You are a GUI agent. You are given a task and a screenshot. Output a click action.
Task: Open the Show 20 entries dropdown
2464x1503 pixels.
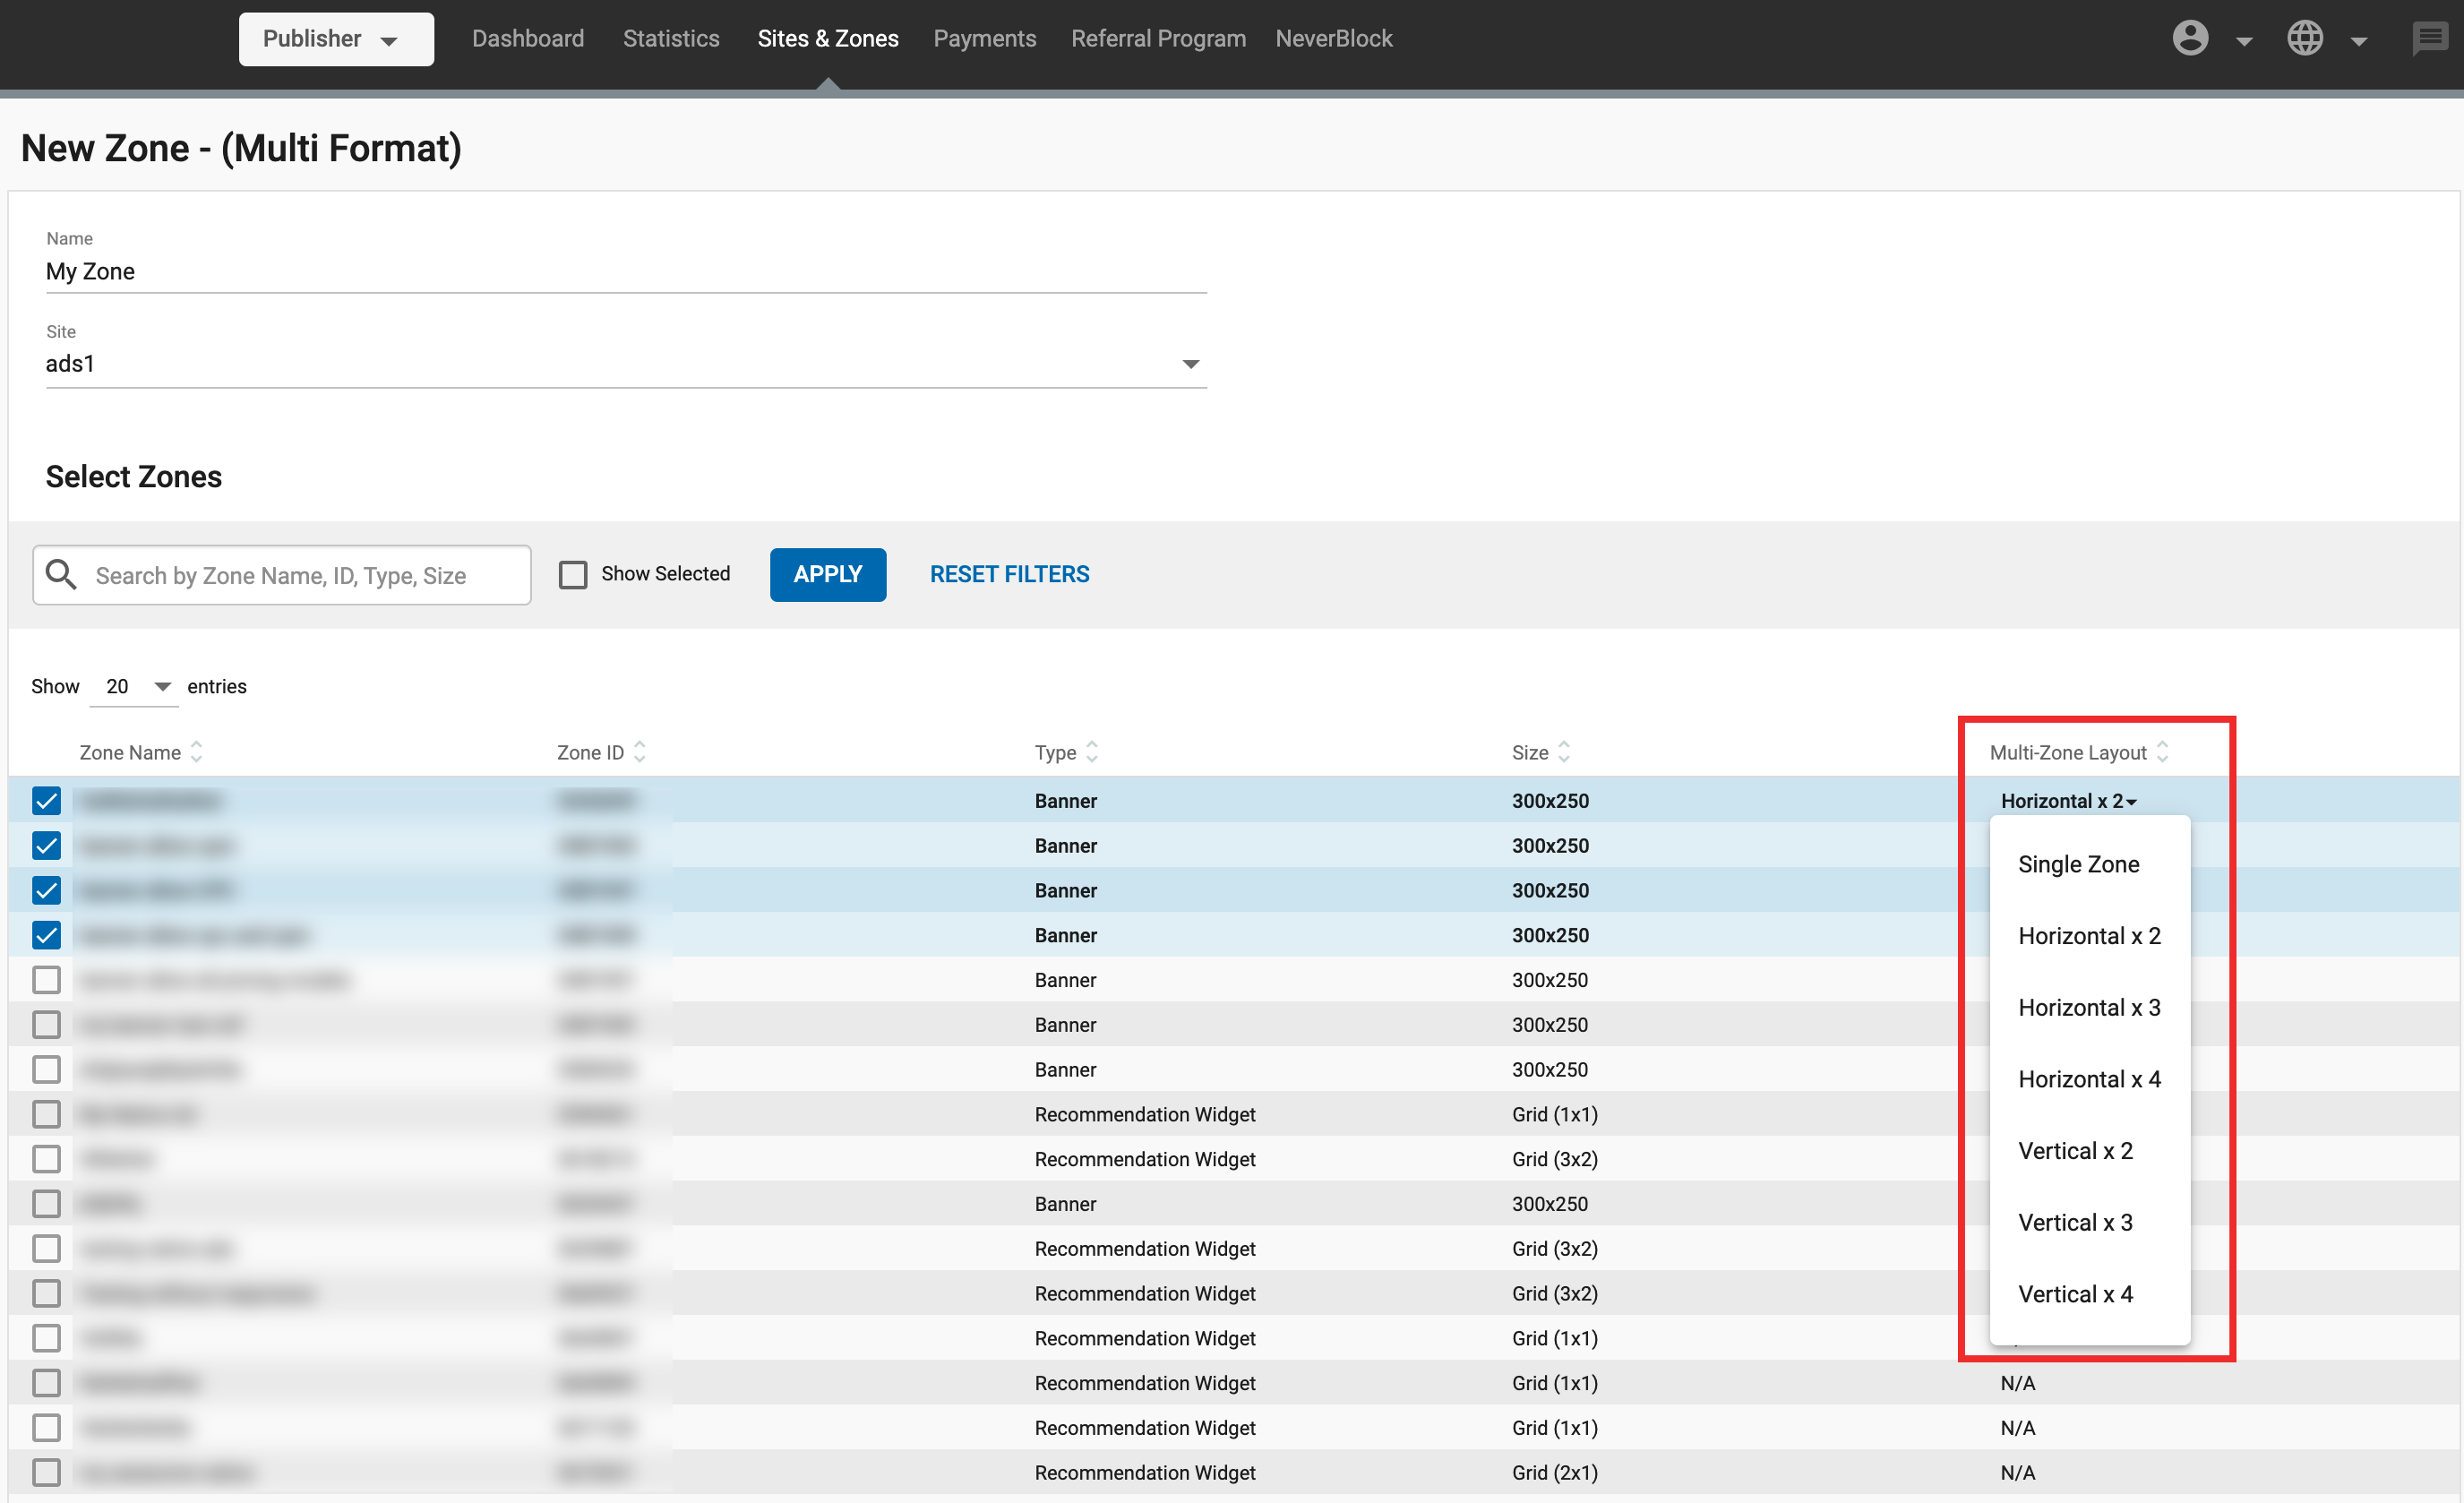point(134,686)
